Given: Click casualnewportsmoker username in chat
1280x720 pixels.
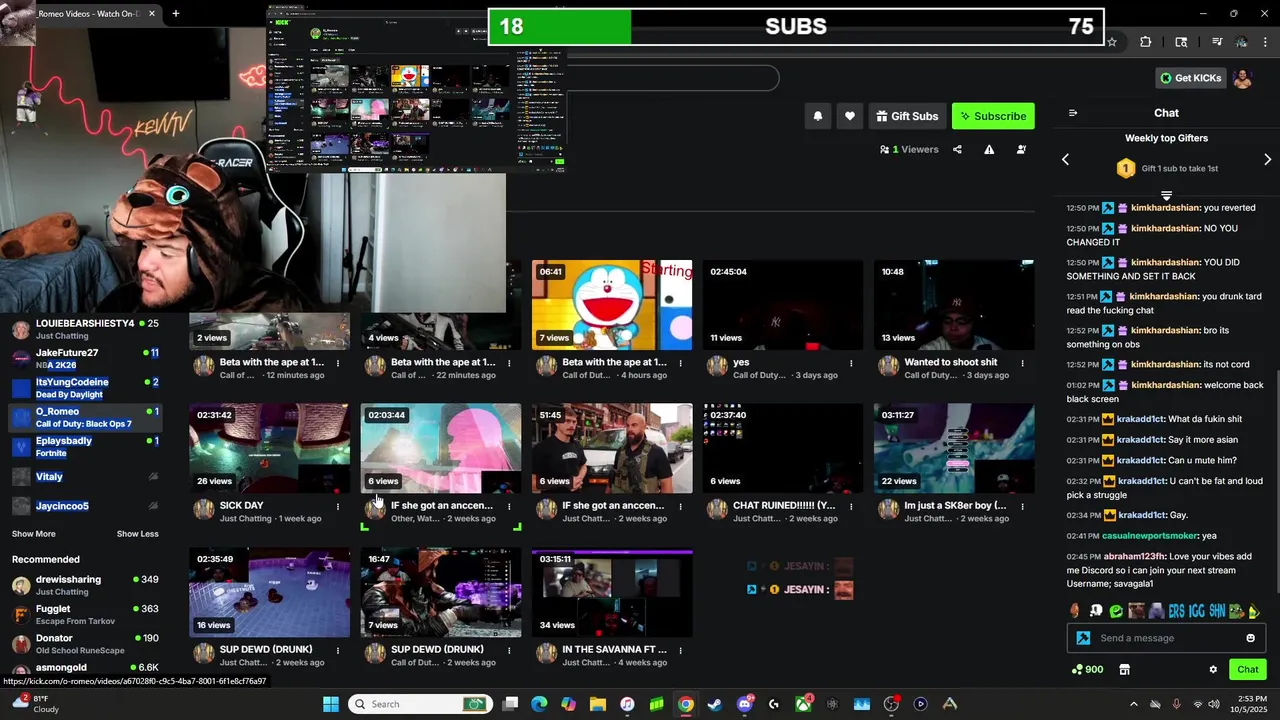Looking at the screenshot, I should [1150, 536].
